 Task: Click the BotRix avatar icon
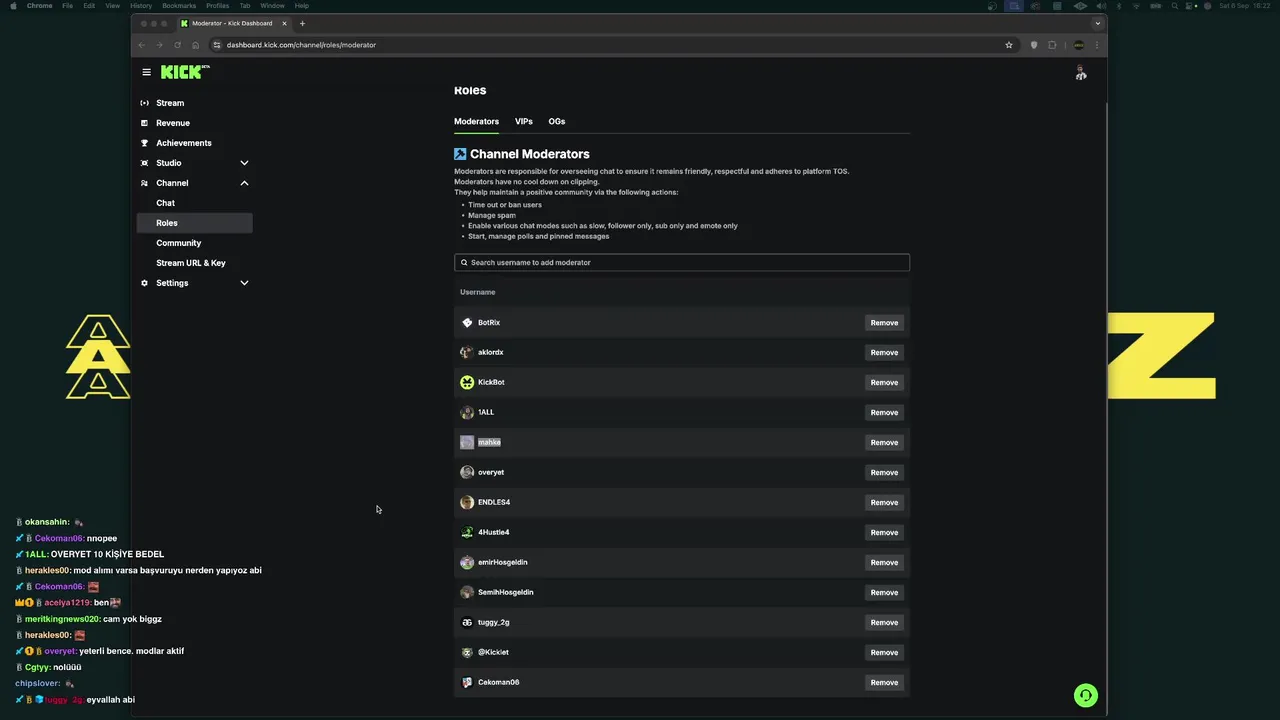click(x=467, y=323)
